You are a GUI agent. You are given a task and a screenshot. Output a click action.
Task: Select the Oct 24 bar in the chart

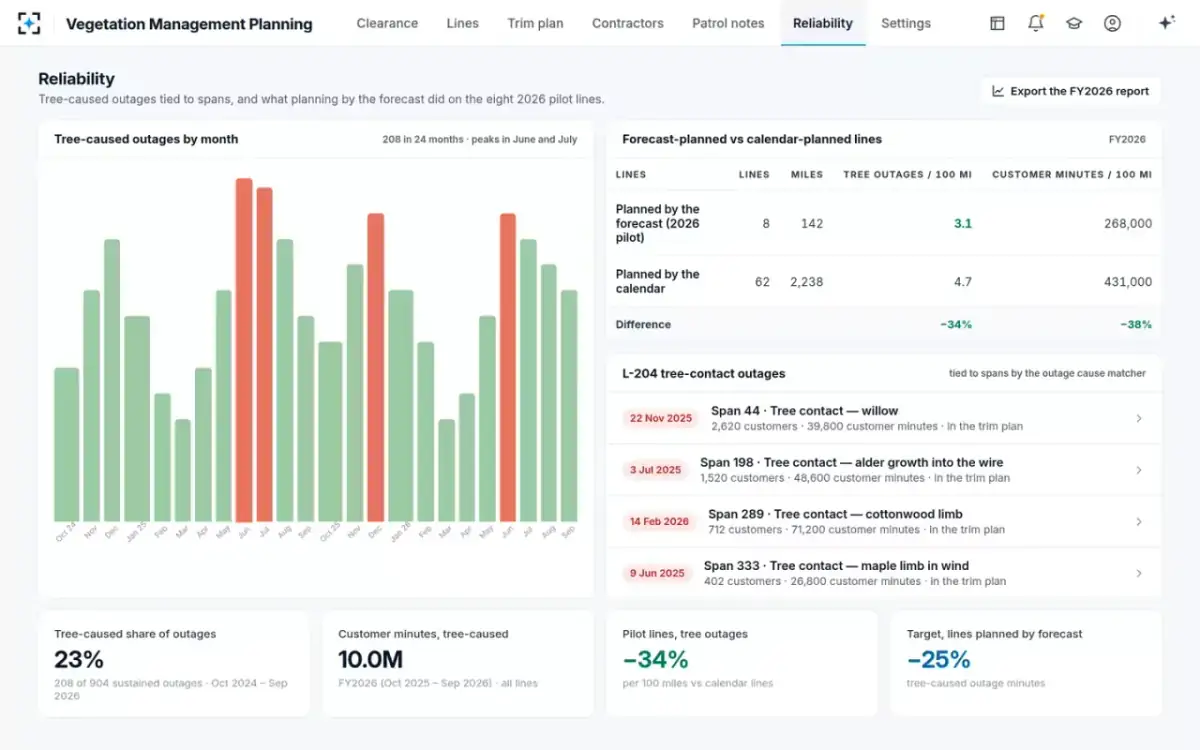tap(66, 445)
